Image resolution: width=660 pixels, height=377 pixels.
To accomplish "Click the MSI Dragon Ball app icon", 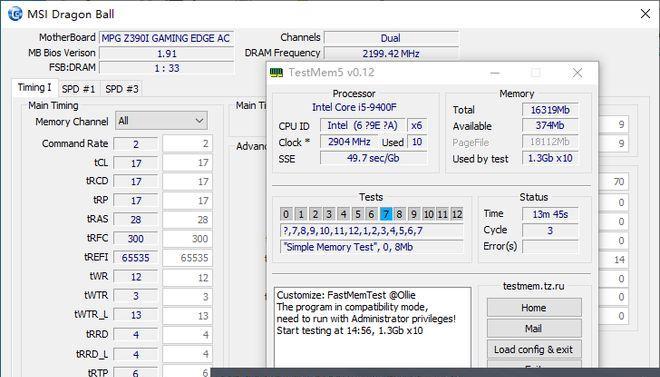I will pyautogui.click(x=15, y=14).
